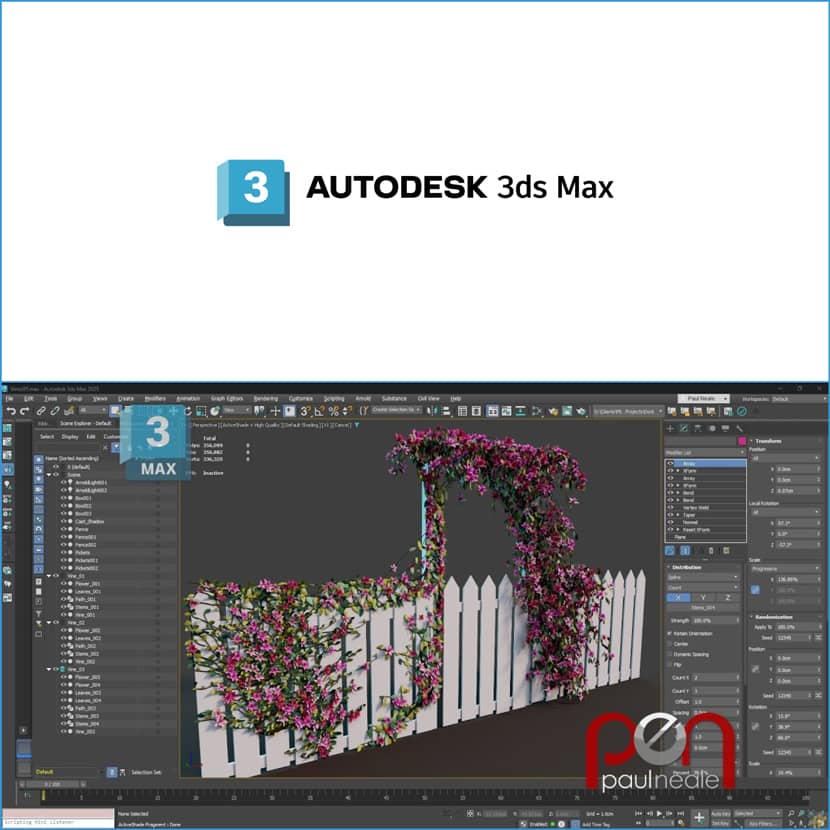The image size is (830, 830).
Task: Click Select in Scene Explorer menu
Action: 47,437
